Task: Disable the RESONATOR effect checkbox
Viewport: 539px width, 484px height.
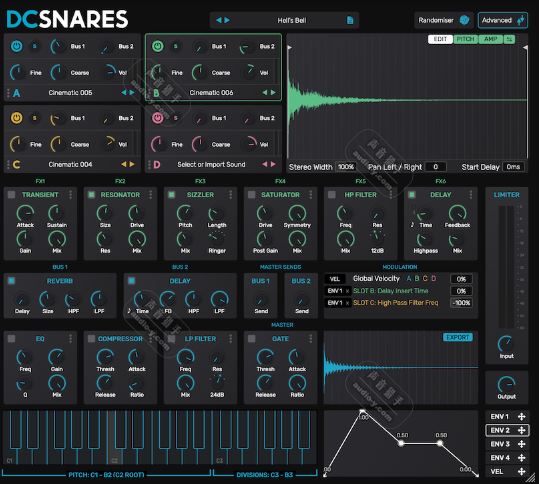Action: coord(91,195)
